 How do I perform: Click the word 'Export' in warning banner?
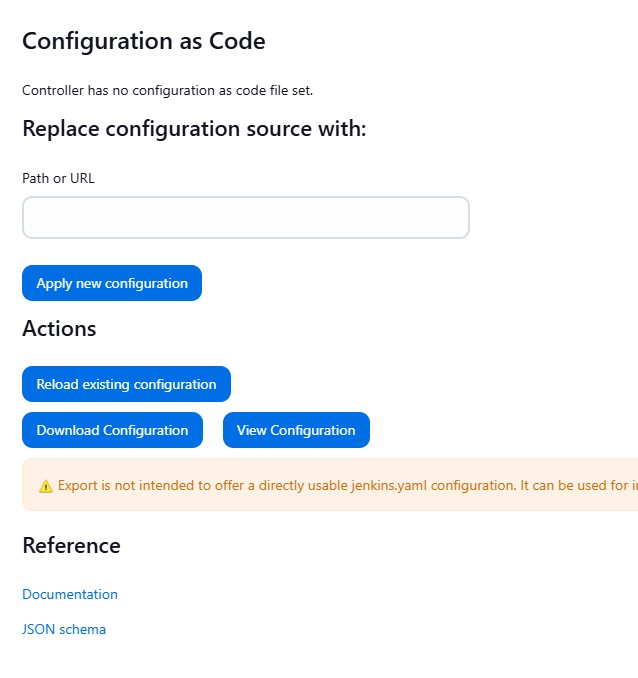tap(78, 485)
